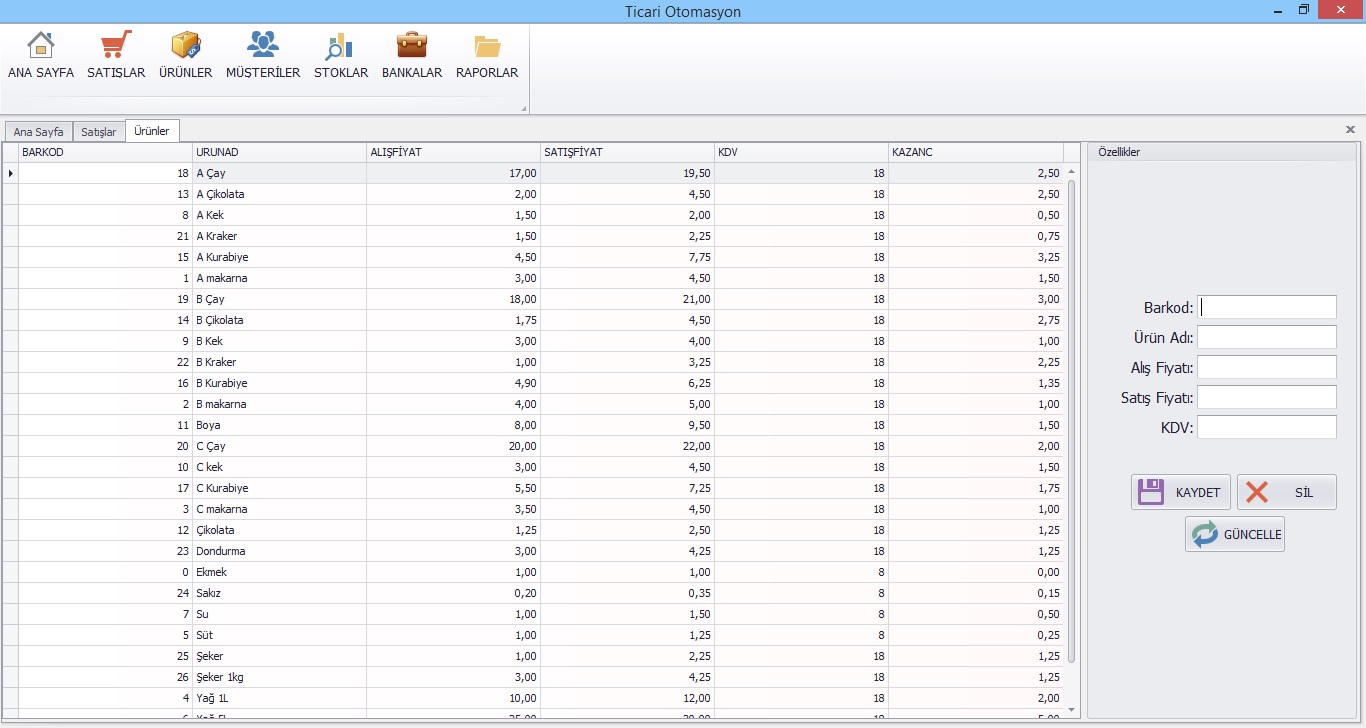Sort by the KAZANC column header
This screenshot has width=1366, height=728.
pyautogui.click(x=976, y=152)
